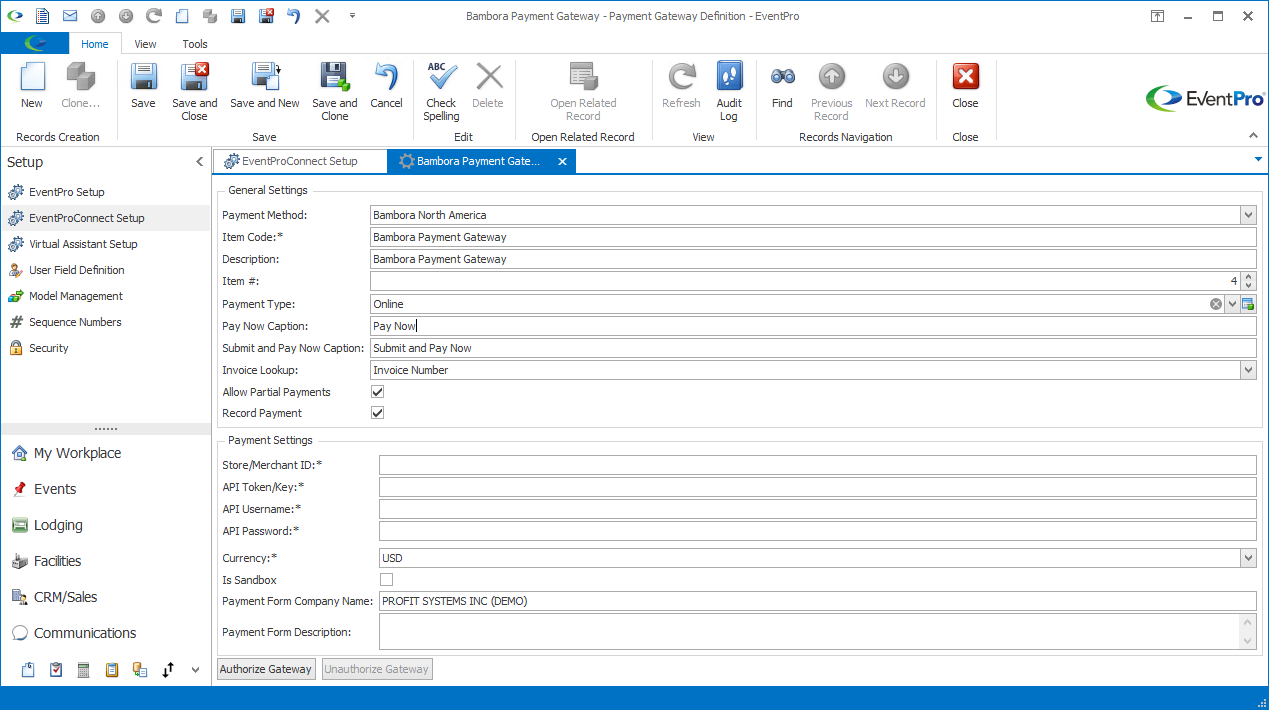1269x710 pixels.
Task: Switch to the Tools ribbon tab
Action: [195, 44]
